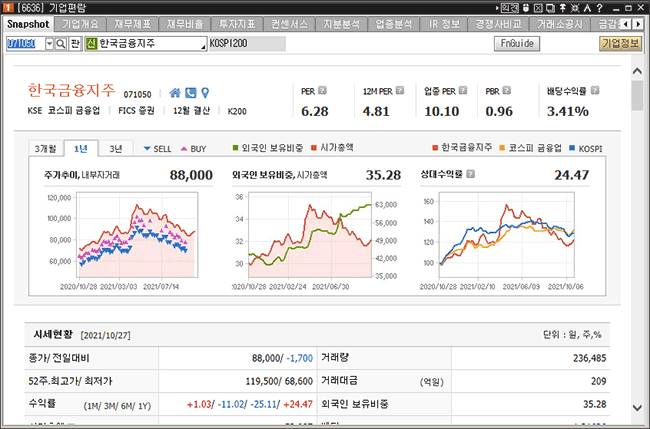Click the orange app icon in title bar
Image resolution: width=650 pixels, height=429 pixels.
(x=8, y=8)
